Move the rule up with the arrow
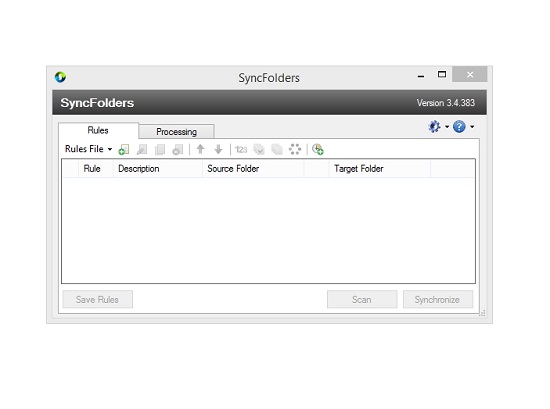 (200, 149)
